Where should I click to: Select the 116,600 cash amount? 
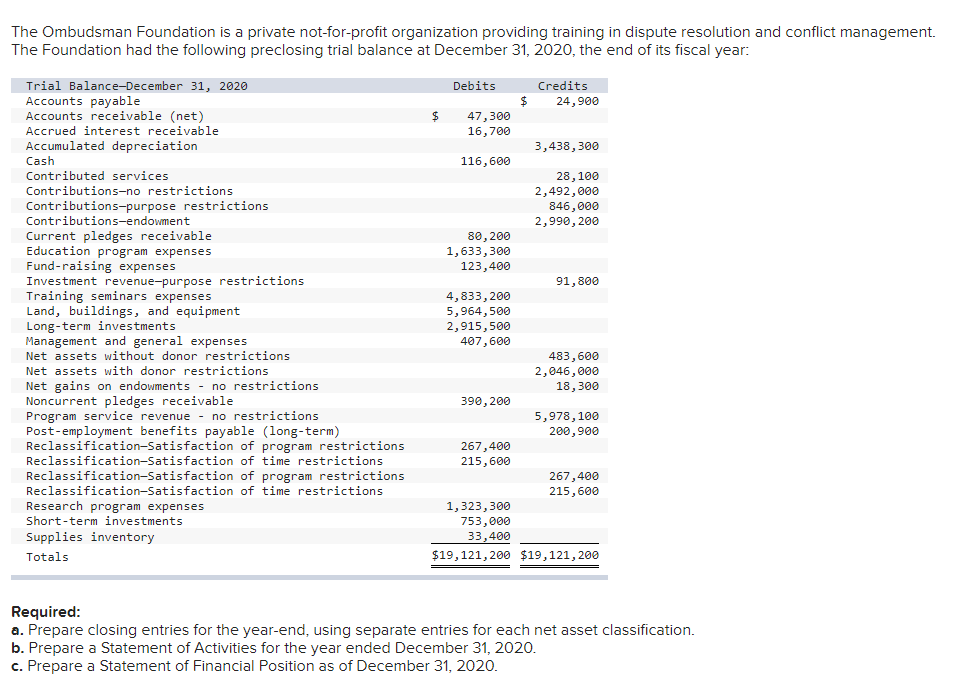486,161
